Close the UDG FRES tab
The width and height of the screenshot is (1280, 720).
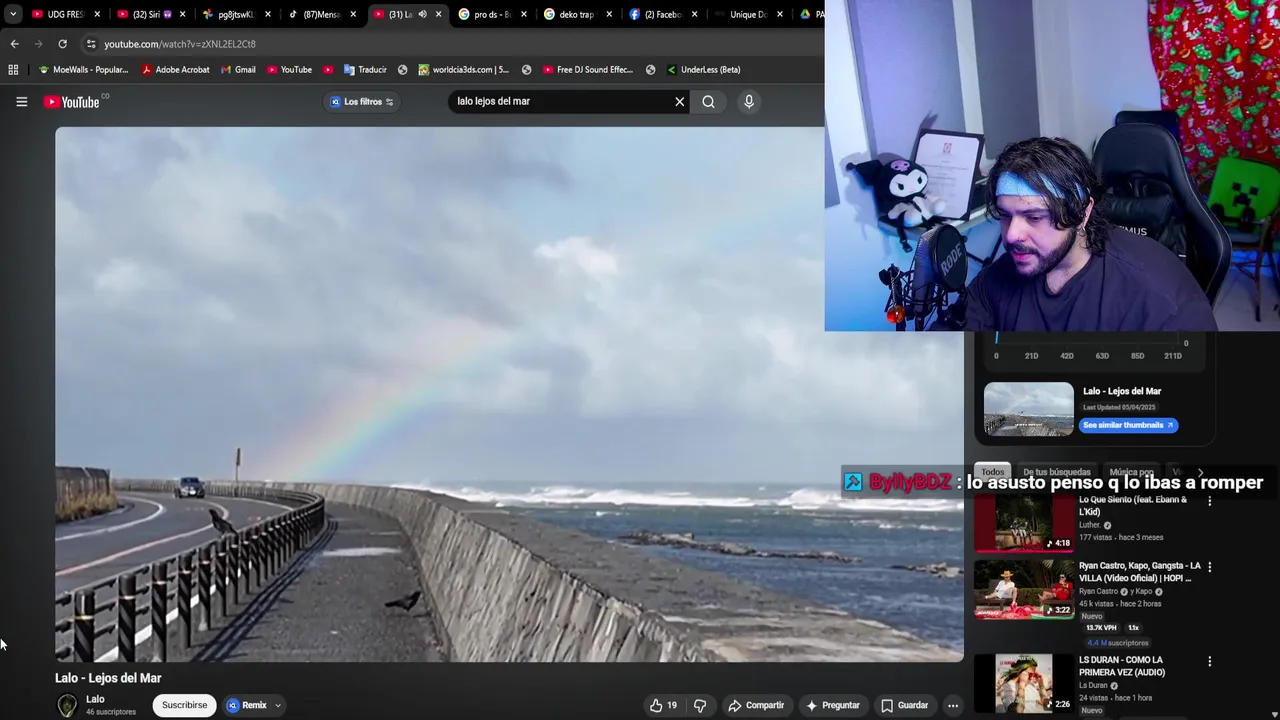pyautogui.click(x=97, y=14)
